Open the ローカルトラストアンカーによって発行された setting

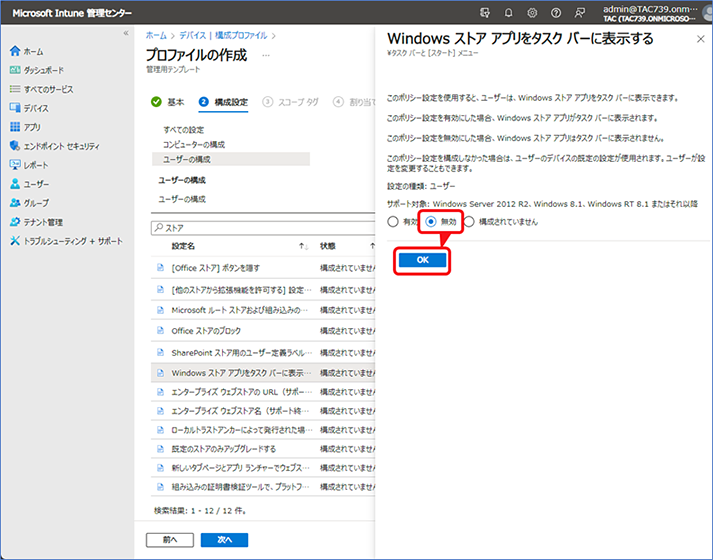pos(241,430)
